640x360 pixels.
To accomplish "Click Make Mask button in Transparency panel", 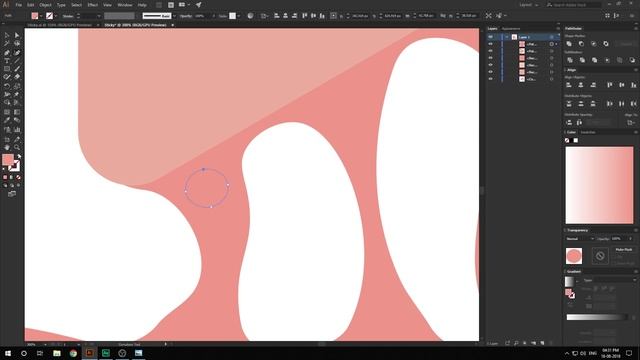I will click(x=624, y=249).
